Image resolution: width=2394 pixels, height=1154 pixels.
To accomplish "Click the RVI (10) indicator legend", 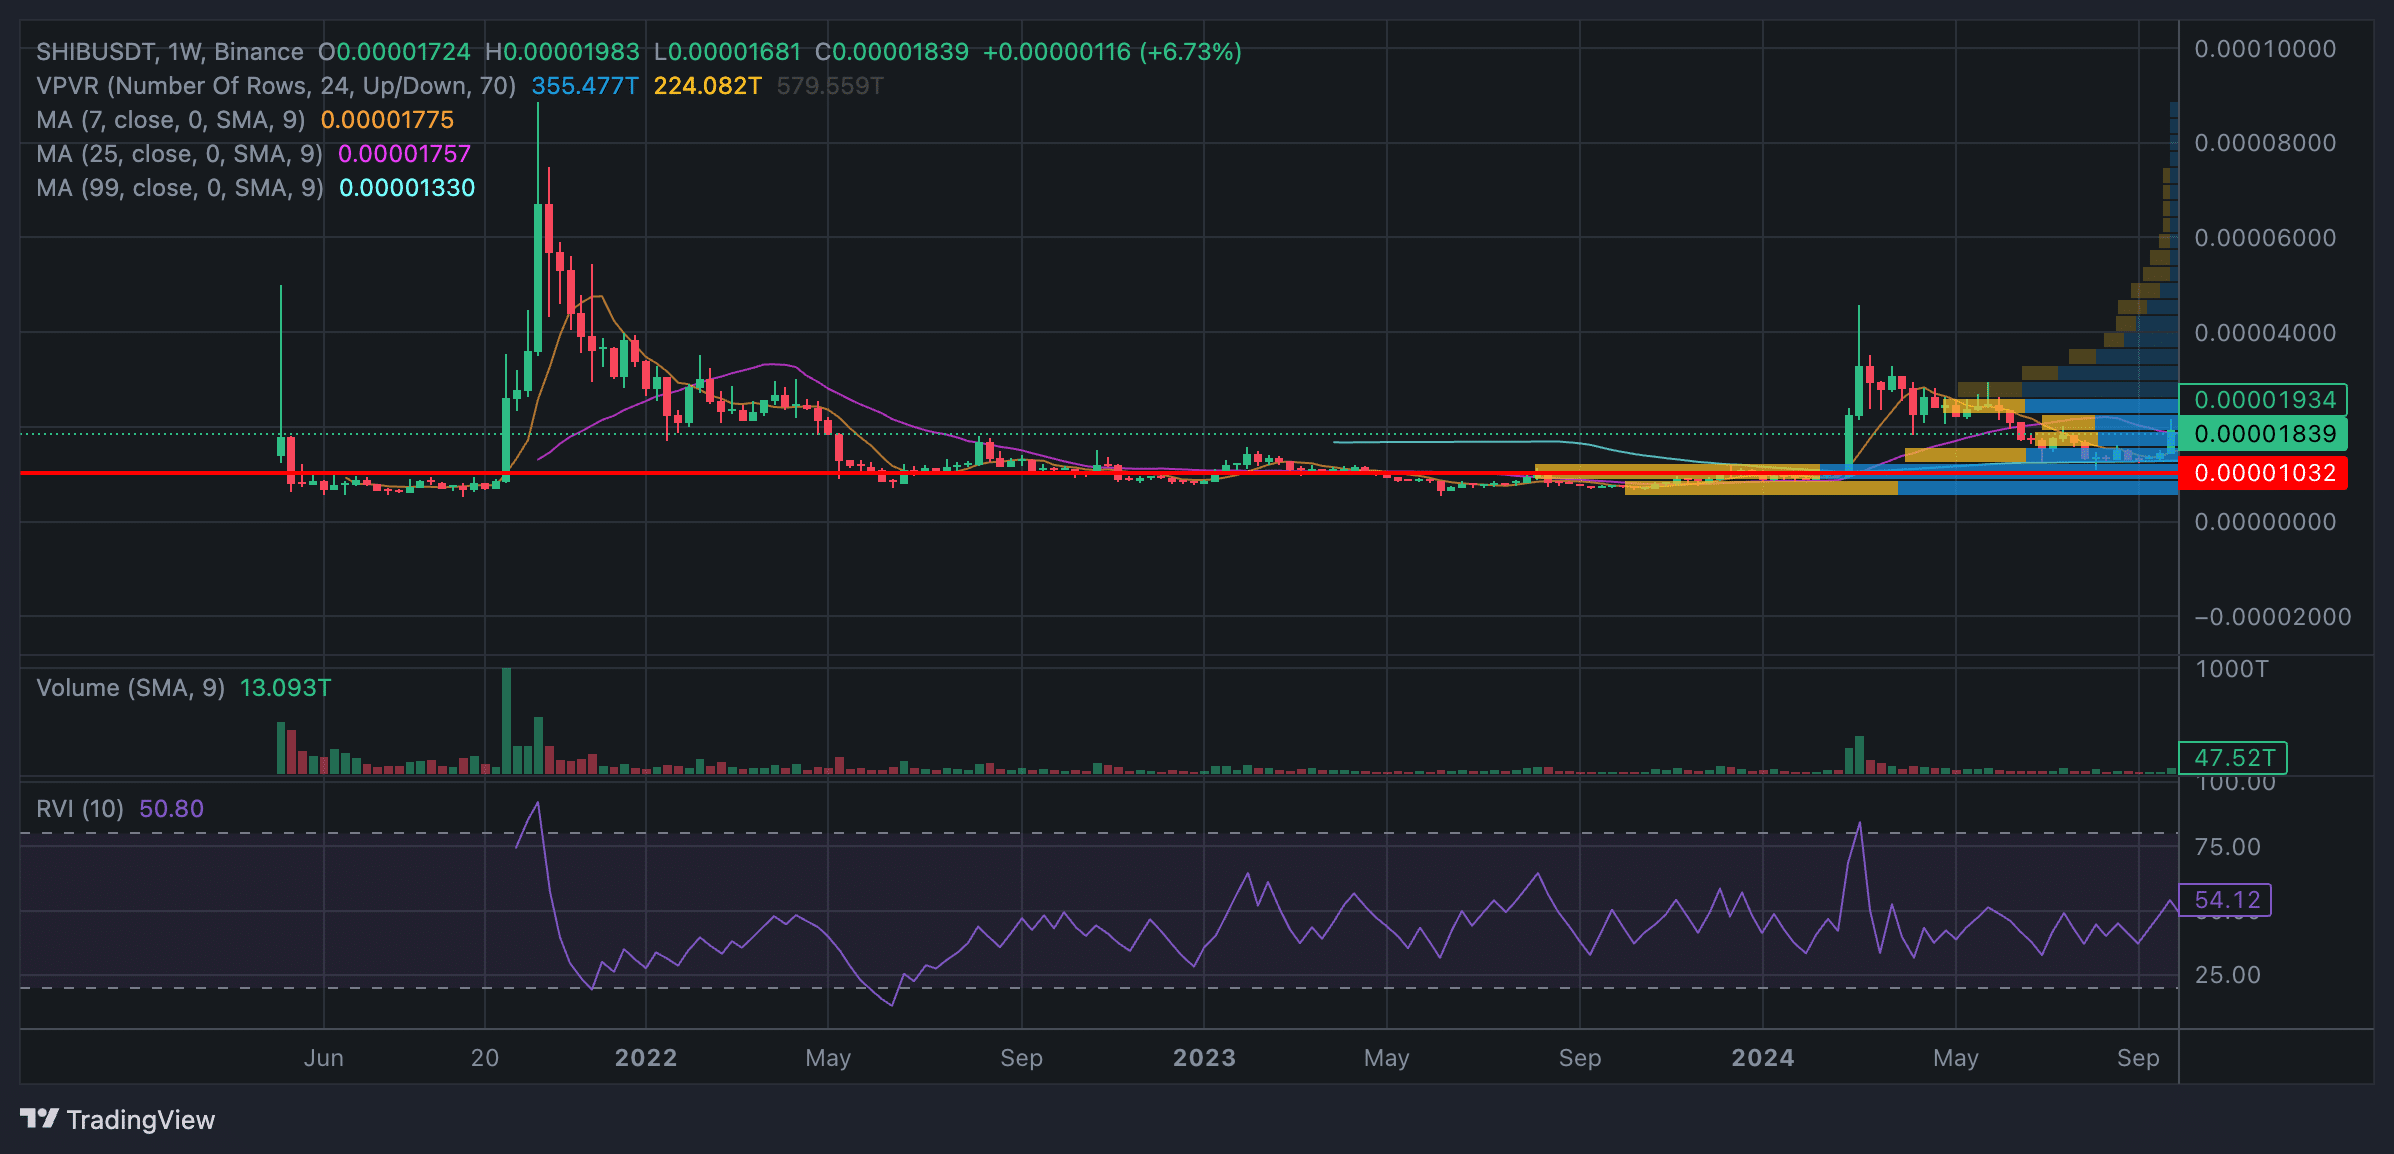I will tap(80, 809).
